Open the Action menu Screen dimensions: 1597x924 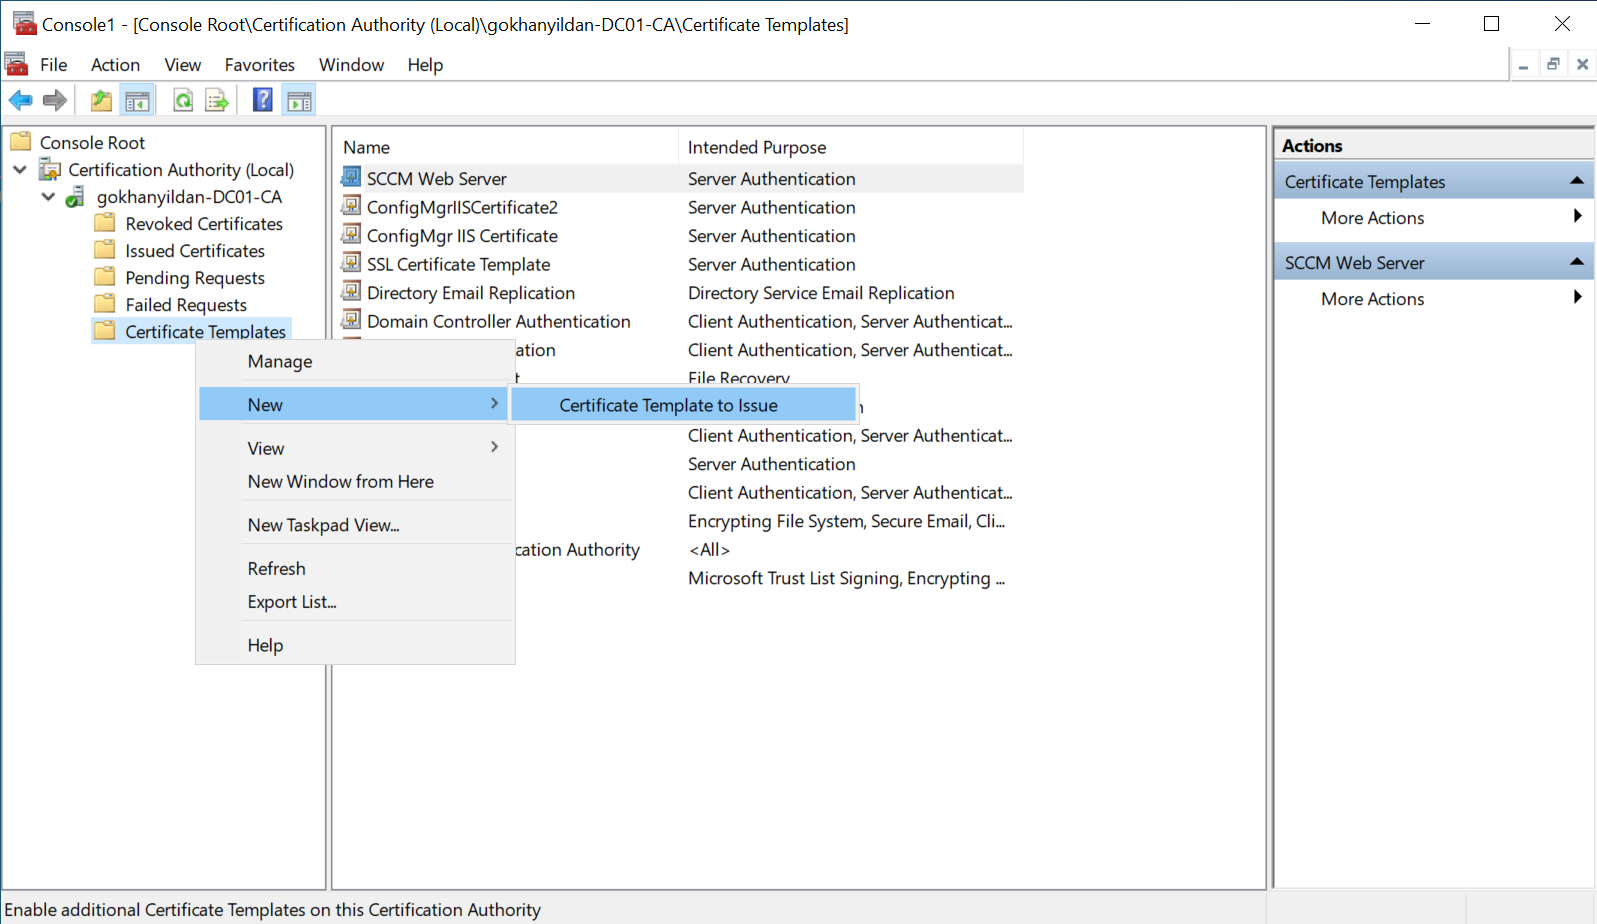[115, 65]
